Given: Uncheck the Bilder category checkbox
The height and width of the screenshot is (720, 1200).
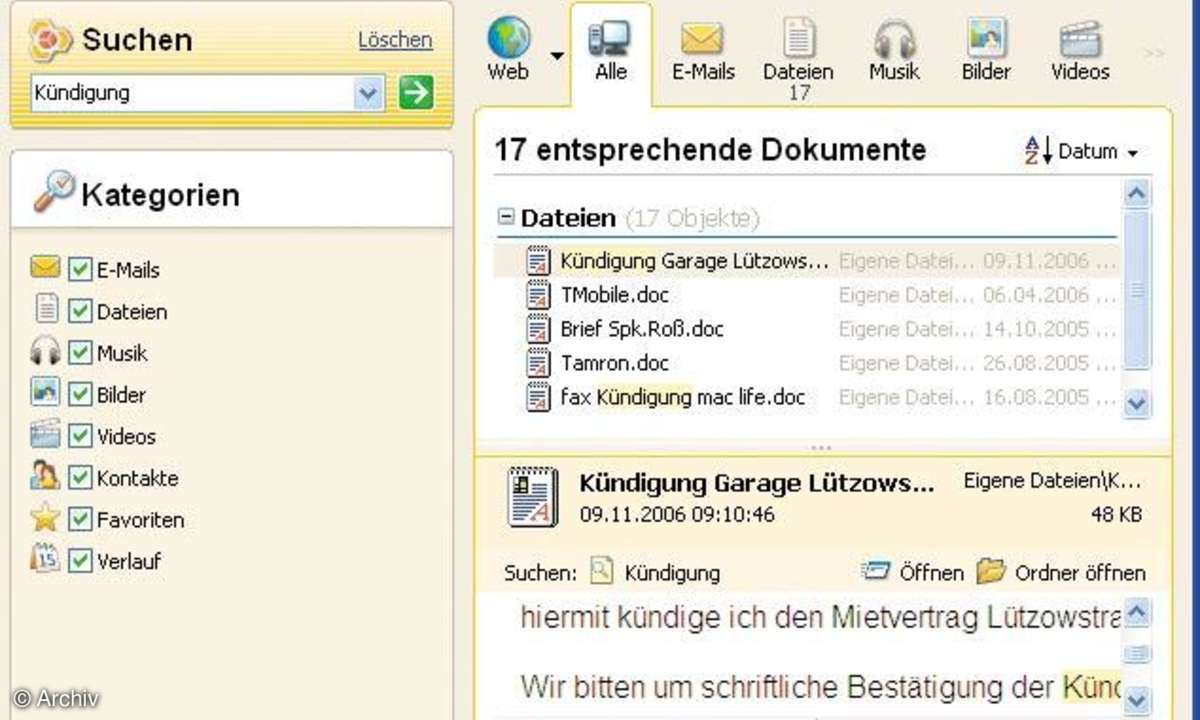Looking at the screenshot, I should coord(81,395).
